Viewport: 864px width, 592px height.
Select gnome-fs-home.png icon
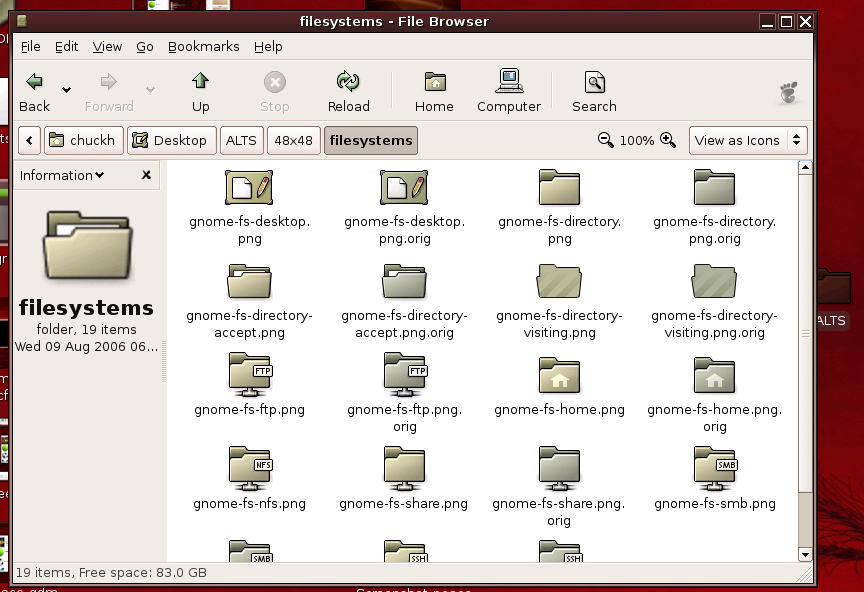click(x=559, y=375)
